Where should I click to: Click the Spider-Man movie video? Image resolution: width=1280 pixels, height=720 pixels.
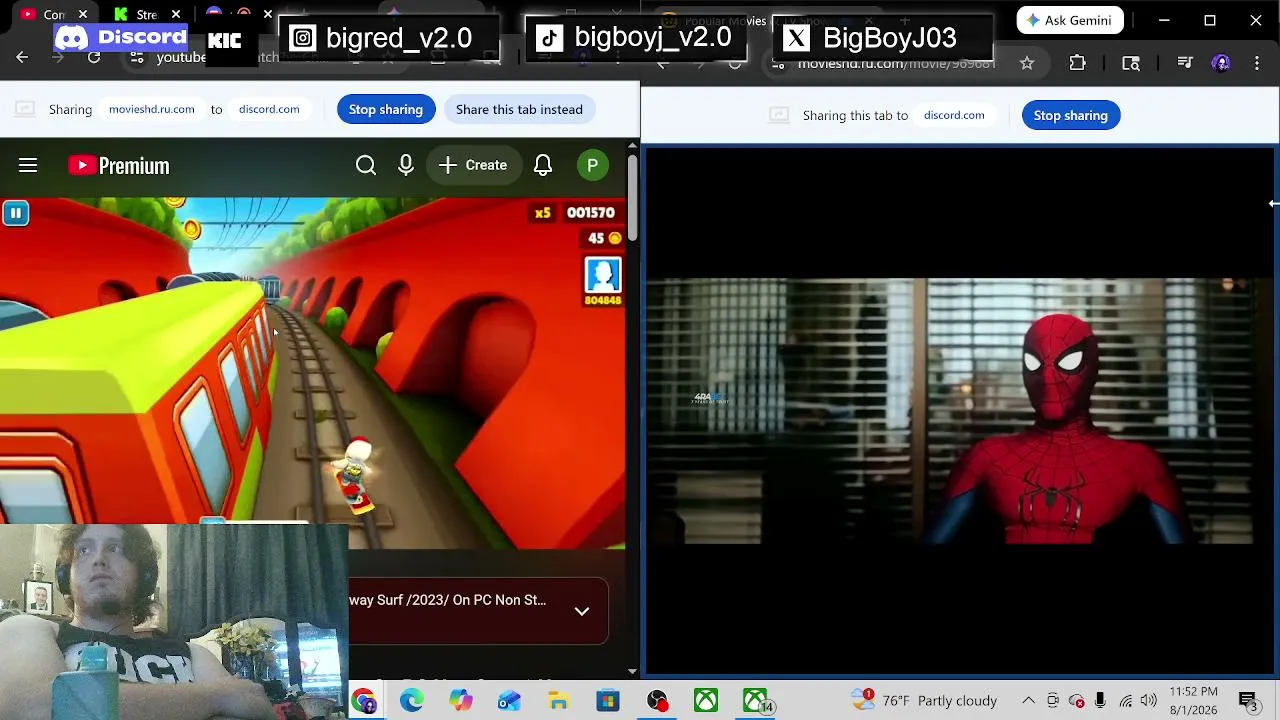[x=960, y=411]
